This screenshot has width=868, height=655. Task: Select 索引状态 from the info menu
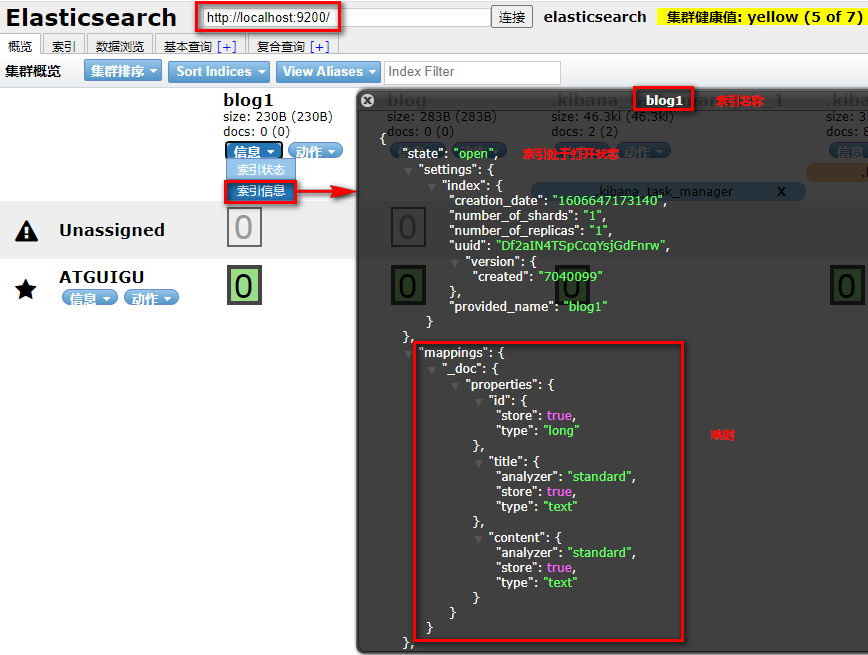(x=261, y=169)
